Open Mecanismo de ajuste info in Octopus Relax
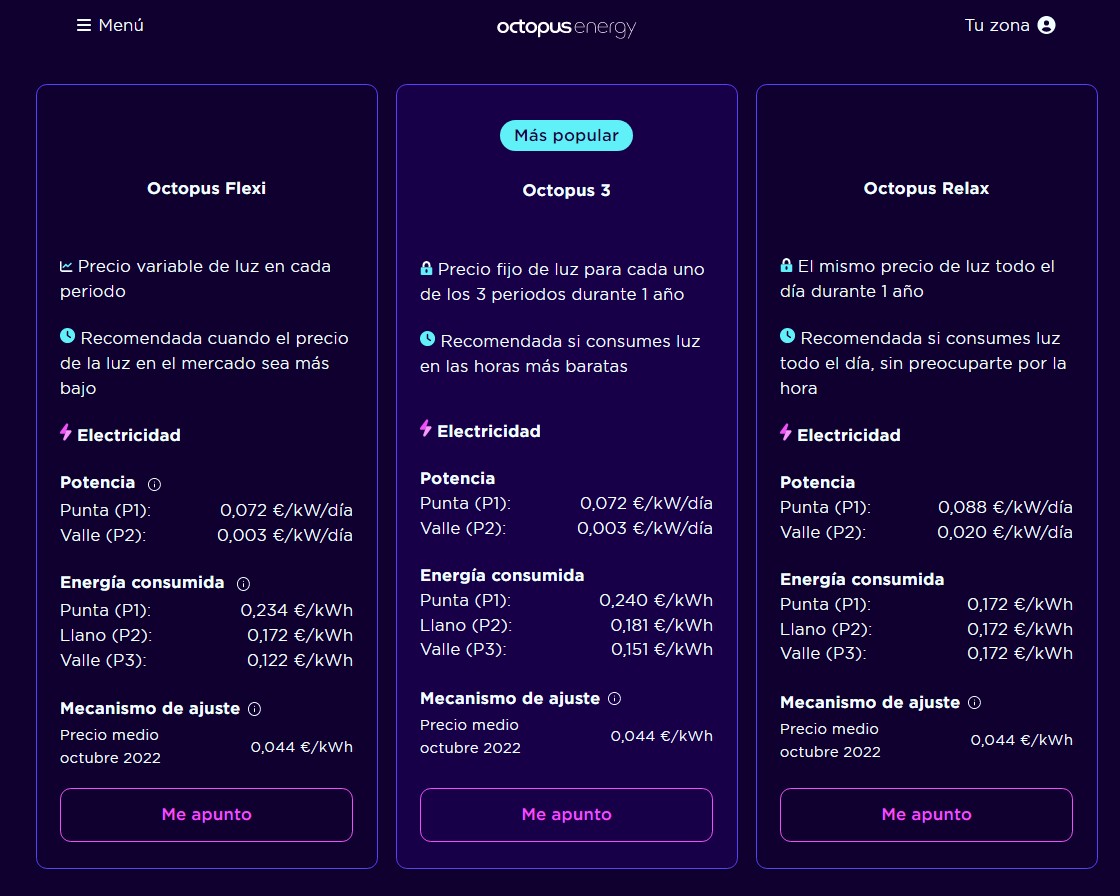The height and width of the screenshot is (896, 1120). coord(974,703)
